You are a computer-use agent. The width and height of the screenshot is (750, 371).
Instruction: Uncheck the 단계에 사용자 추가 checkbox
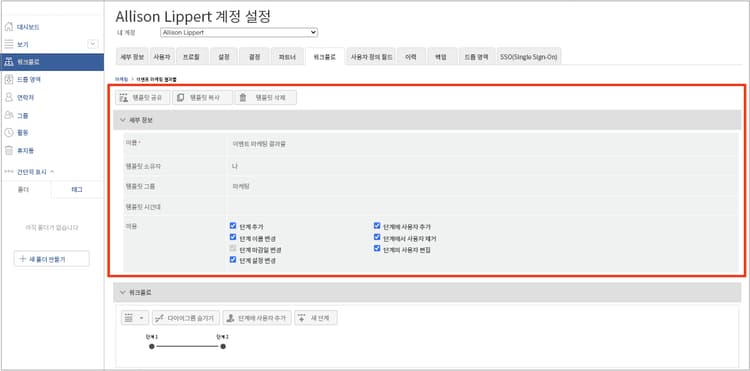[x=377, y=225]
